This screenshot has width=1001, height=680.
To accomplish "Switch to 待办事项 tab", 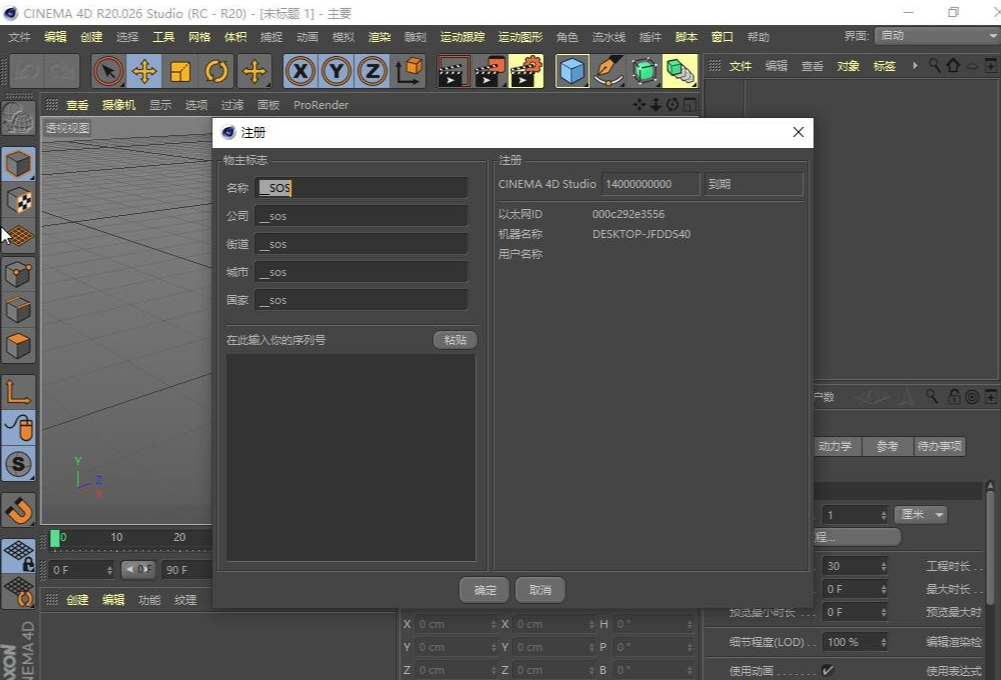I will point(939,446).
